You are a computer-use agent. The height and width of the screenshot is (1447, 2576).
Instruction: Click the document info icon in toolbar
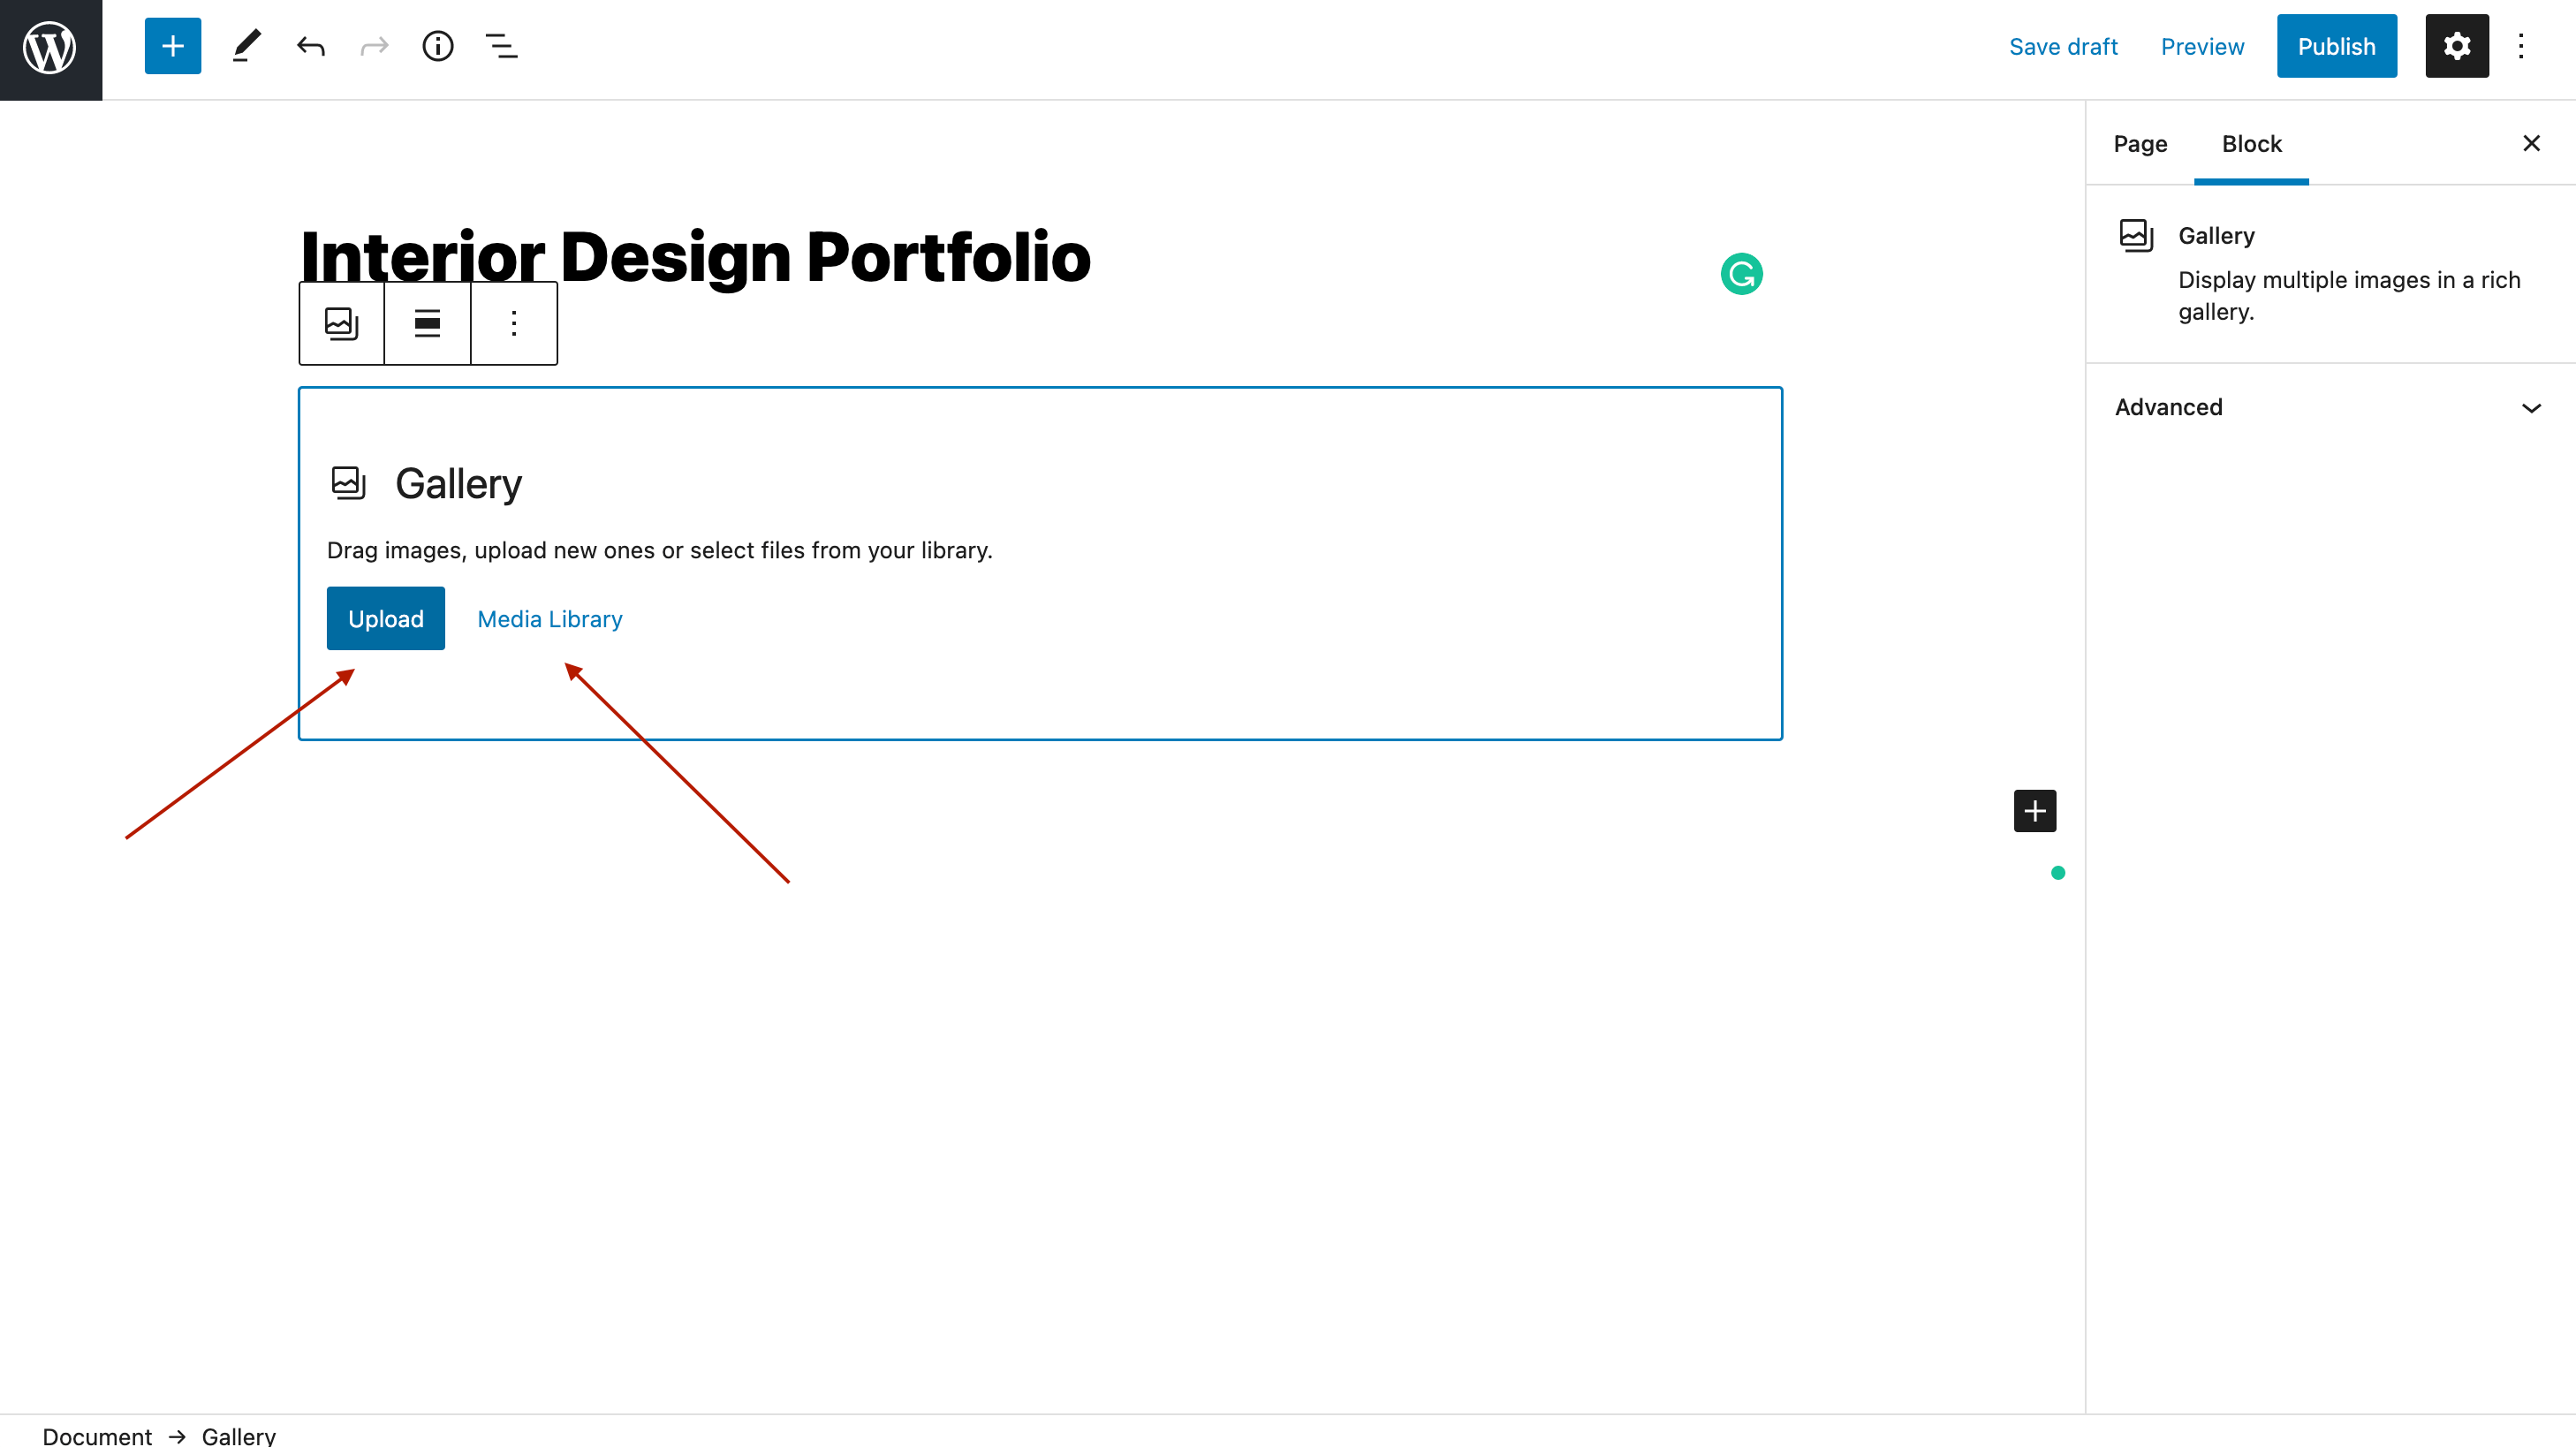pyautogui.click(x=437, y=46)
